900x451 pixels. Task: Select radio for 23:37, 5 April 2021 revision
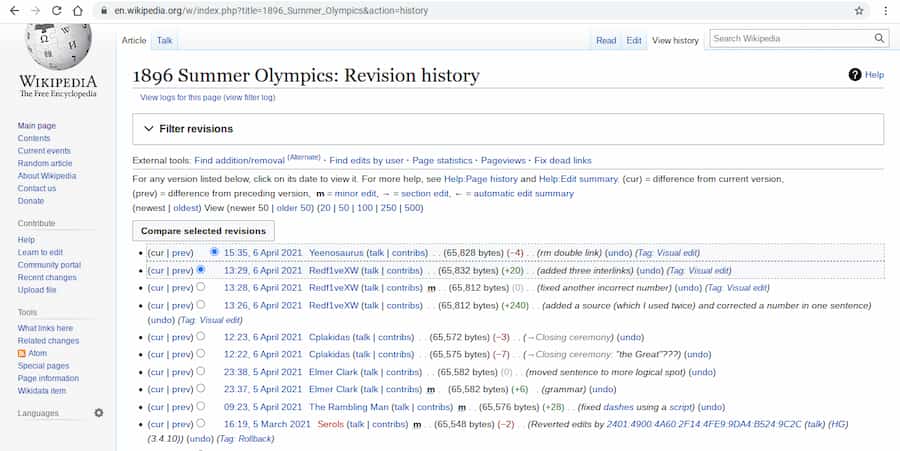pos(200,388)
